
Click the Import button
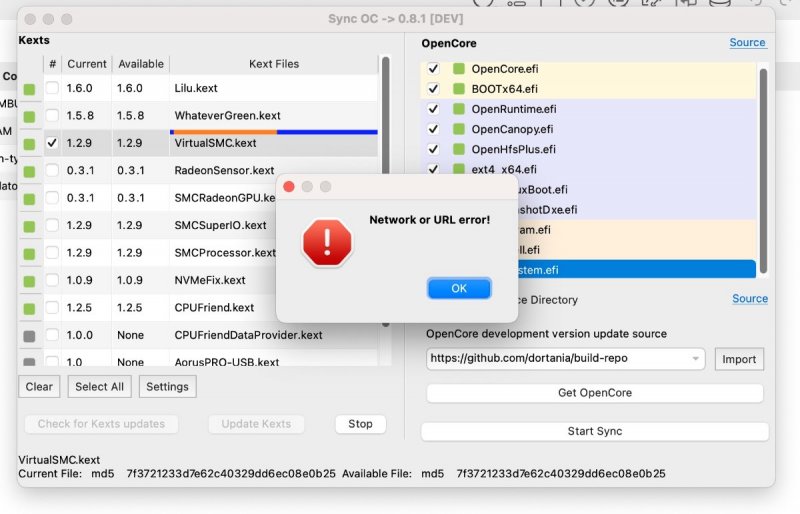click(739, 359)
